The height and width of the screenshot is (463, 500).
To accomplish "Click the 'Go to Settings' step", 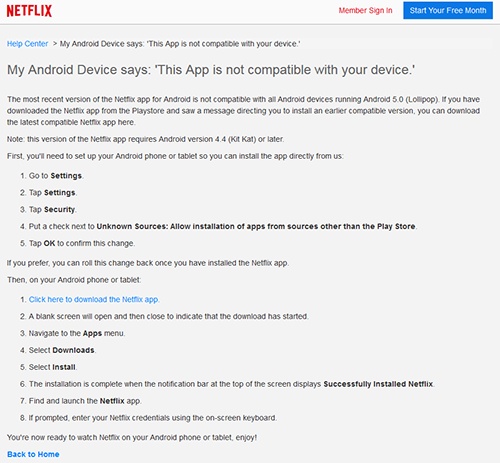I will click(x=56, y=176).
